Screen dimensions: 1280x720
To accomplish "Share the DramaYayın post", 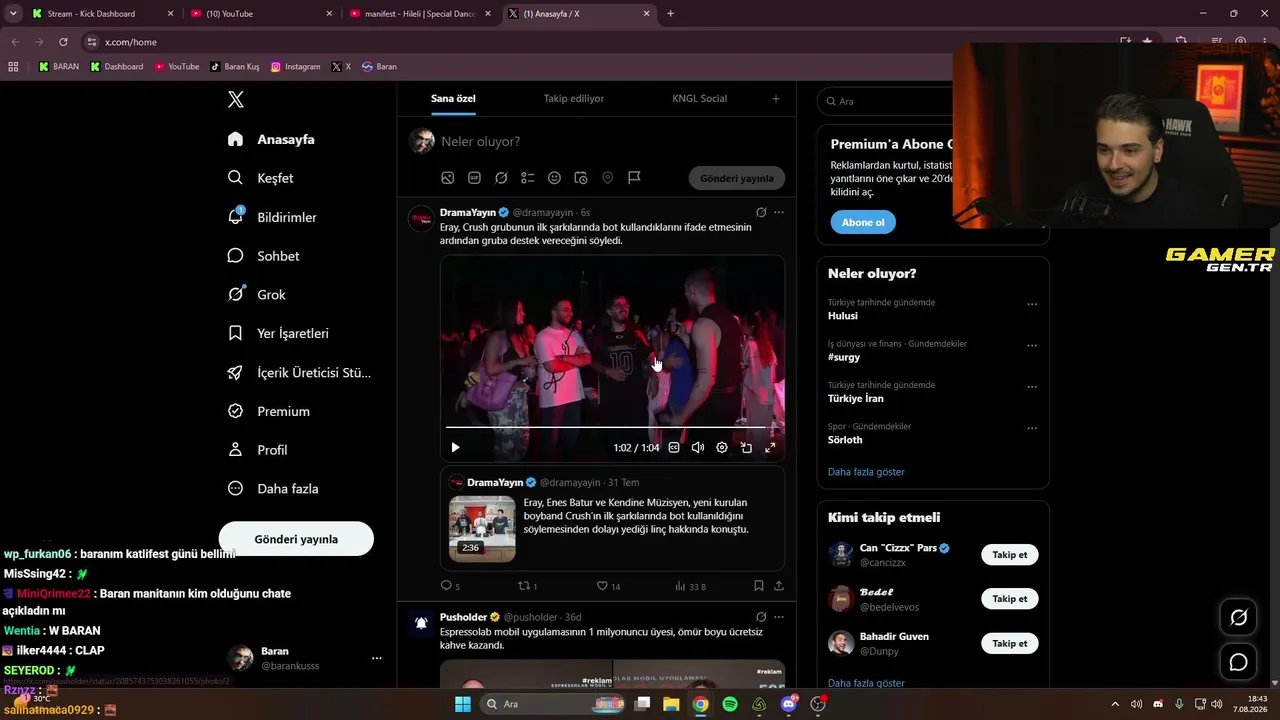I will pyautogui.click(x=779, y=586).
